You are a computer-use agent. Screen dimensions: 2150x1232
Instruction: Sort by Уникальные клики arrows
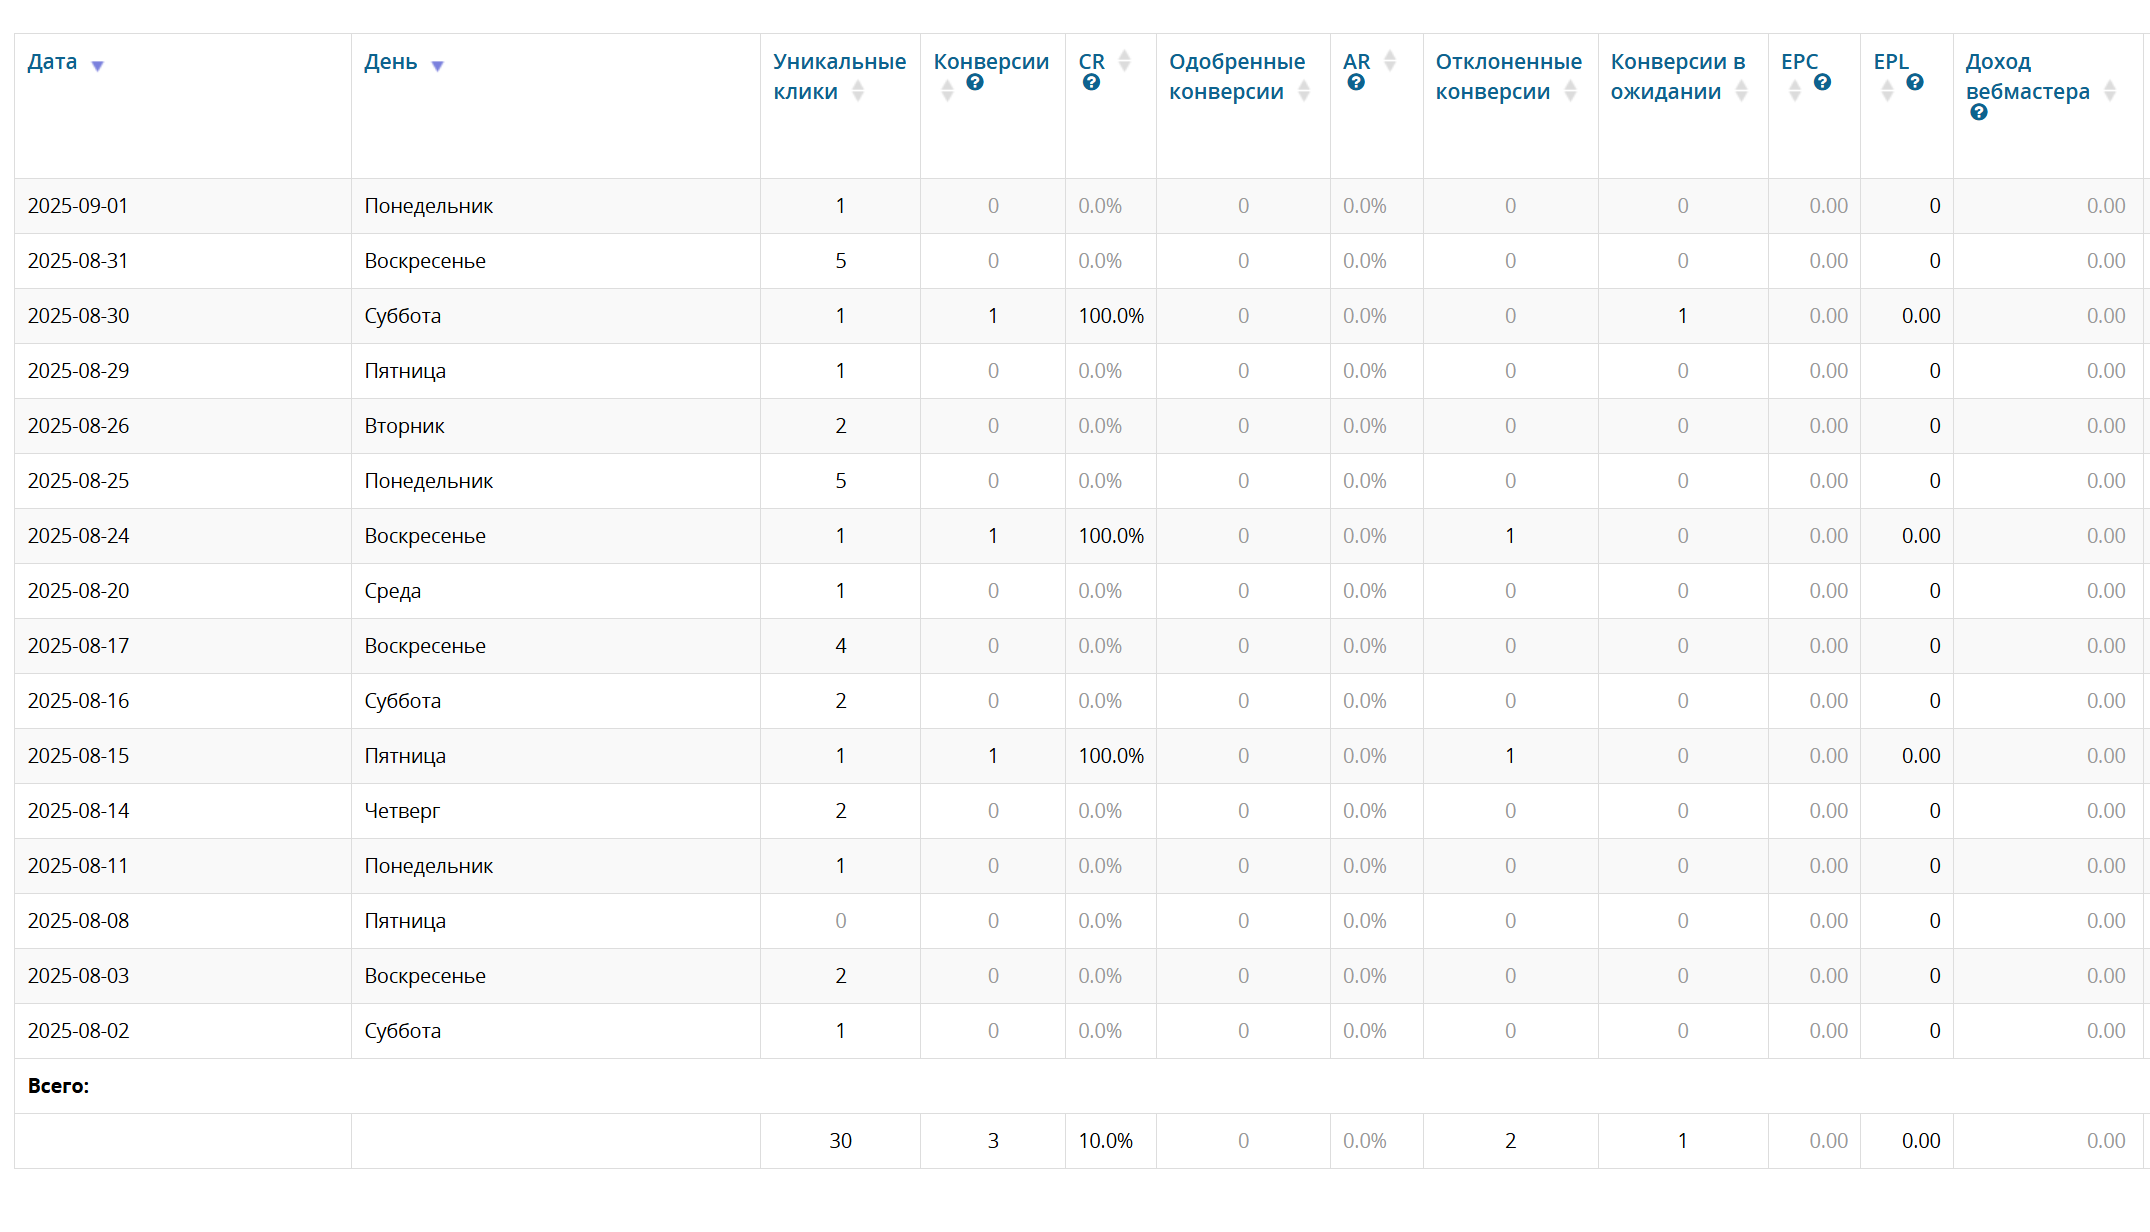point(858,92)
